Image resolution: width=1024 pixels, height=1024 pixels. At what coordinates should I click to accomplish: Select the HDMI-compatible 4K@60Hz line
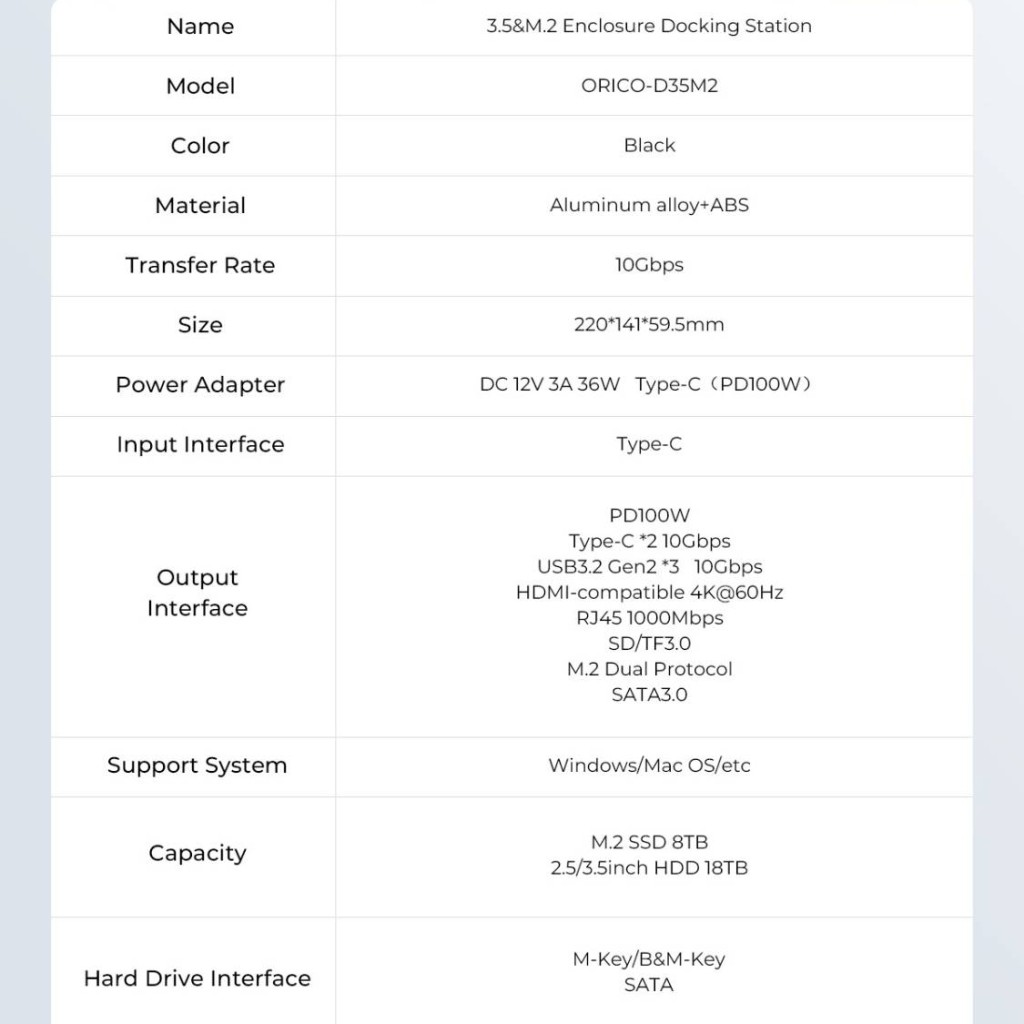pos(649,592)
